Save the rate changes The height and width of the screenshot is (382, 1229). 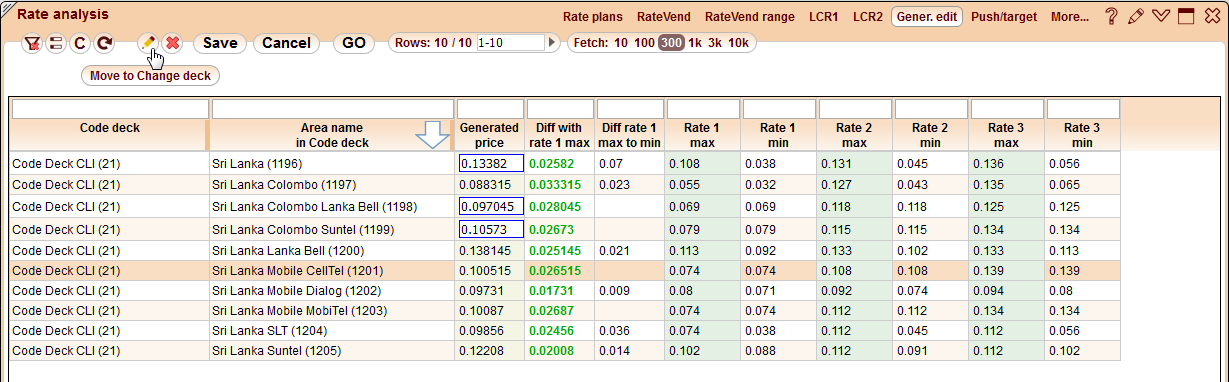tap(220, 44)
